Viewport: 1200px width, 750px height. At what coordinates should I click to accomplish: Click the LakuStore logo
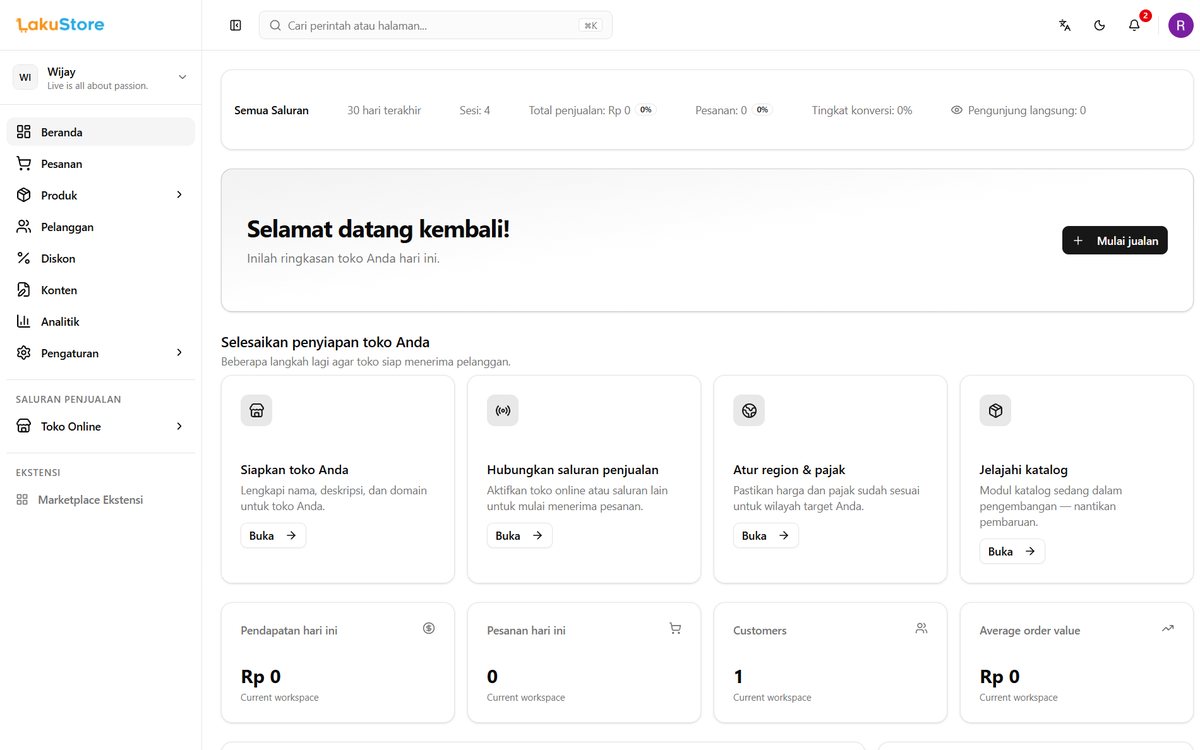click(60, 25)
